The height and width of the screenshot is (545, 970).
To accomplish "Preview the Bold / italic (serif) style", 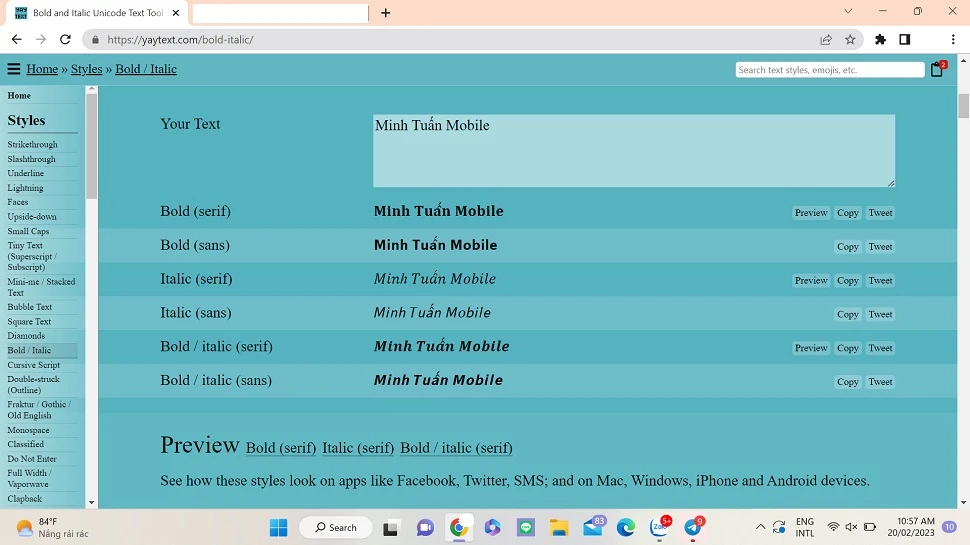I will [x=811, y=348].
